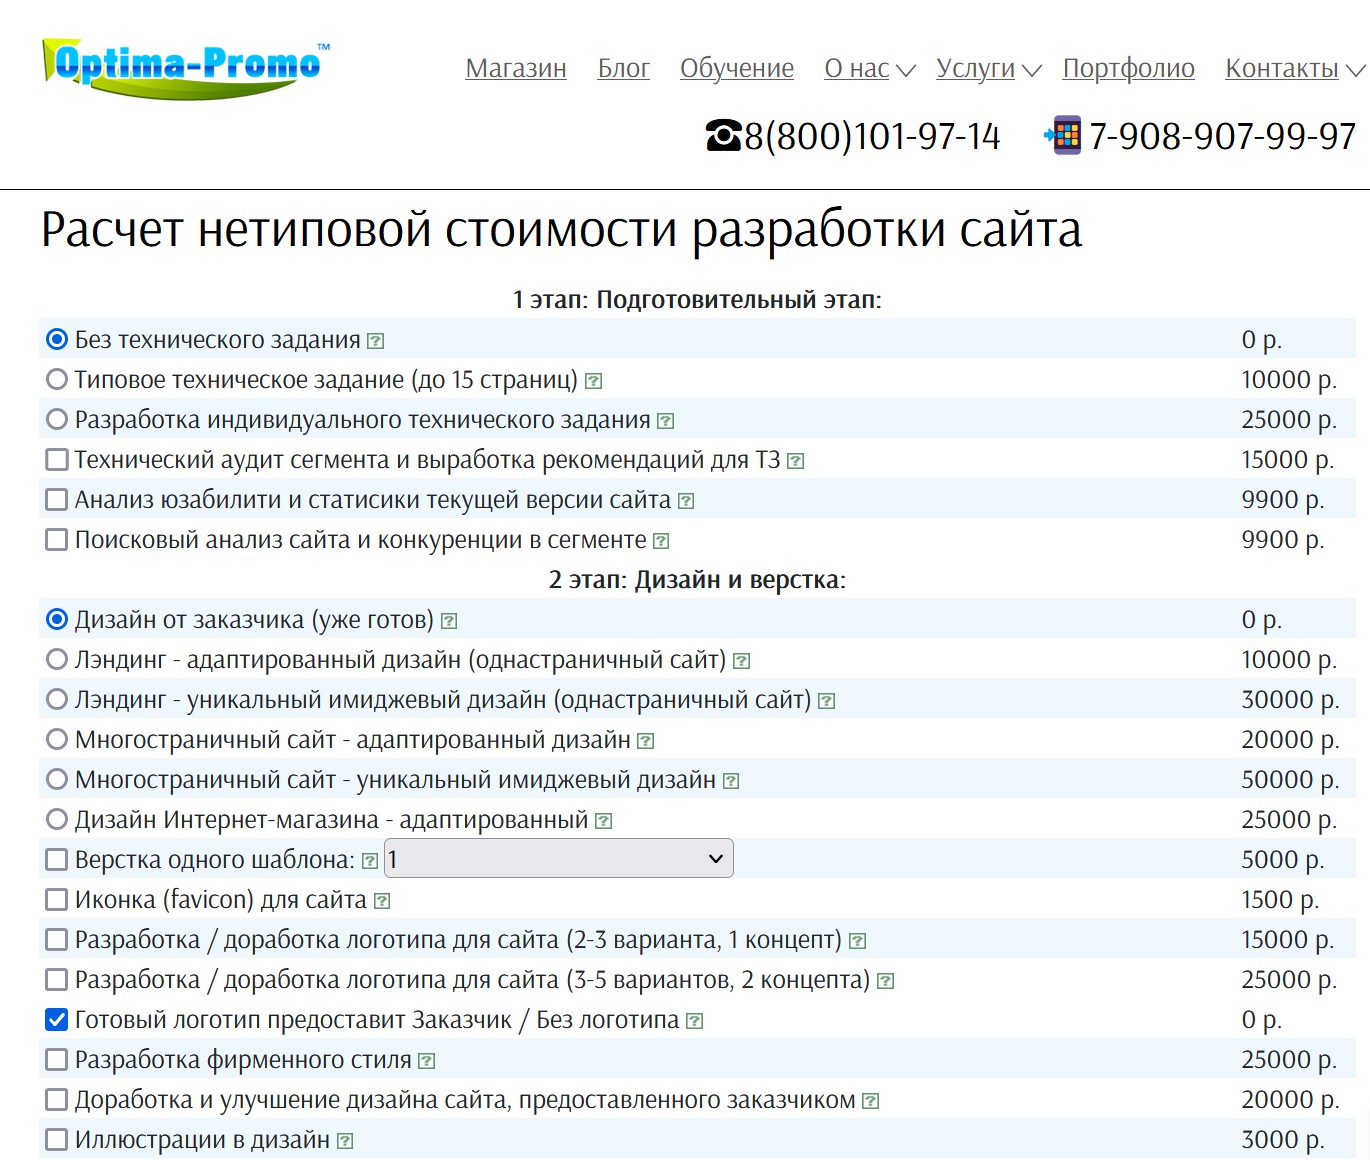Open help icon for 'Многостраничный сайт - уникальный имиджевый'

[x=731, y=781]
